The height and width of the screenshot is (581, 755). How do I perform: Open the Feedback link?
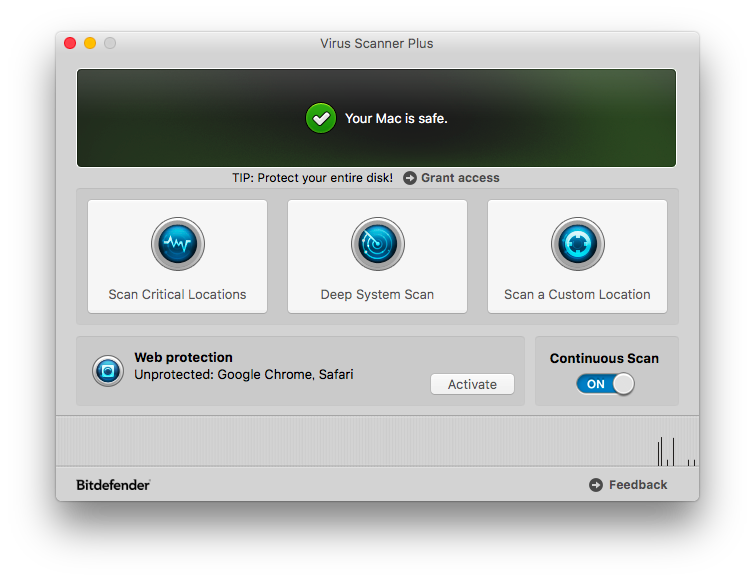tap(638, 485)
